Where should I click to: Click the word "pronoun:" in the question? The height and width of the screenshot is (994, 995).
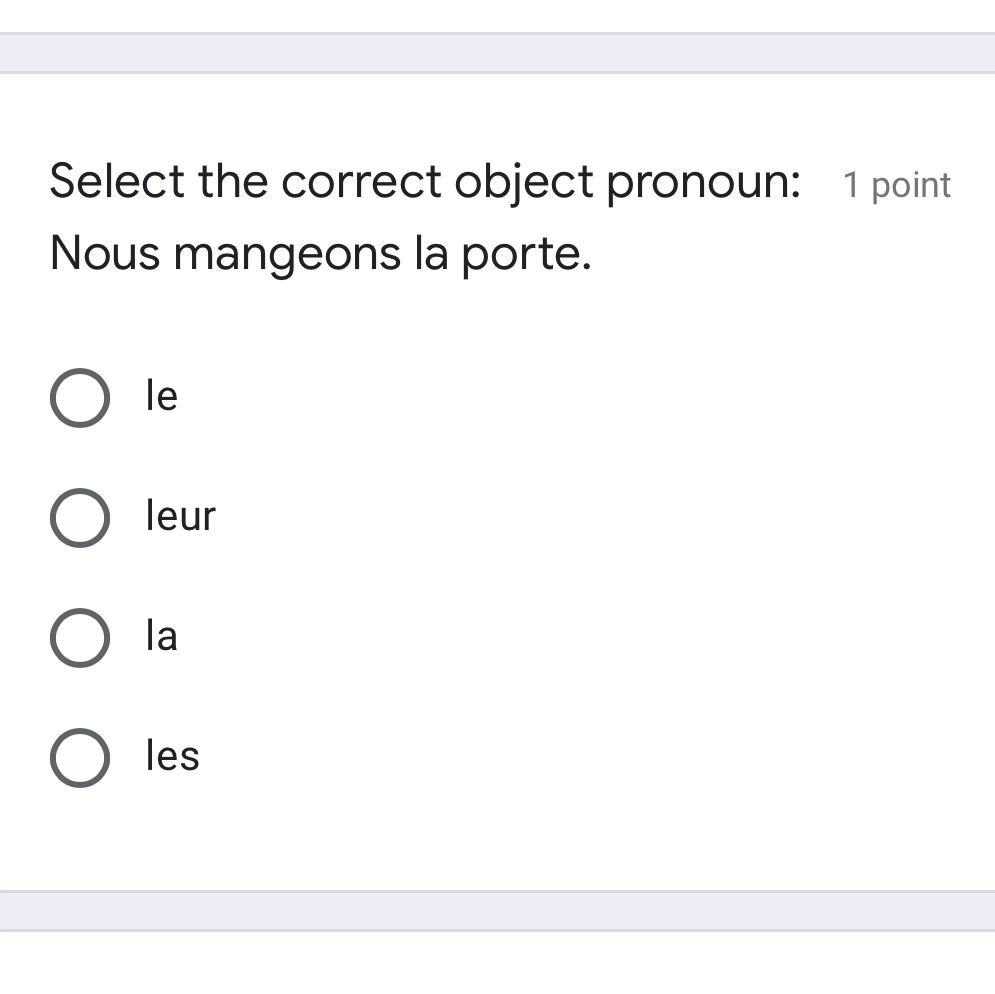click(x=703, y=182)
